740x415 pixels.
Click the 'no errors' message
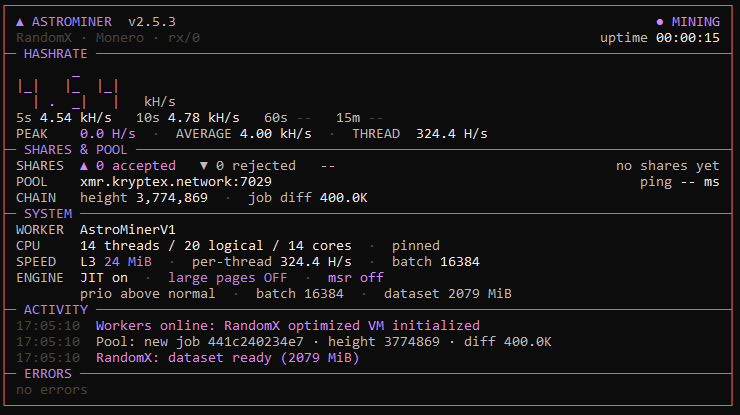point(52,390)
